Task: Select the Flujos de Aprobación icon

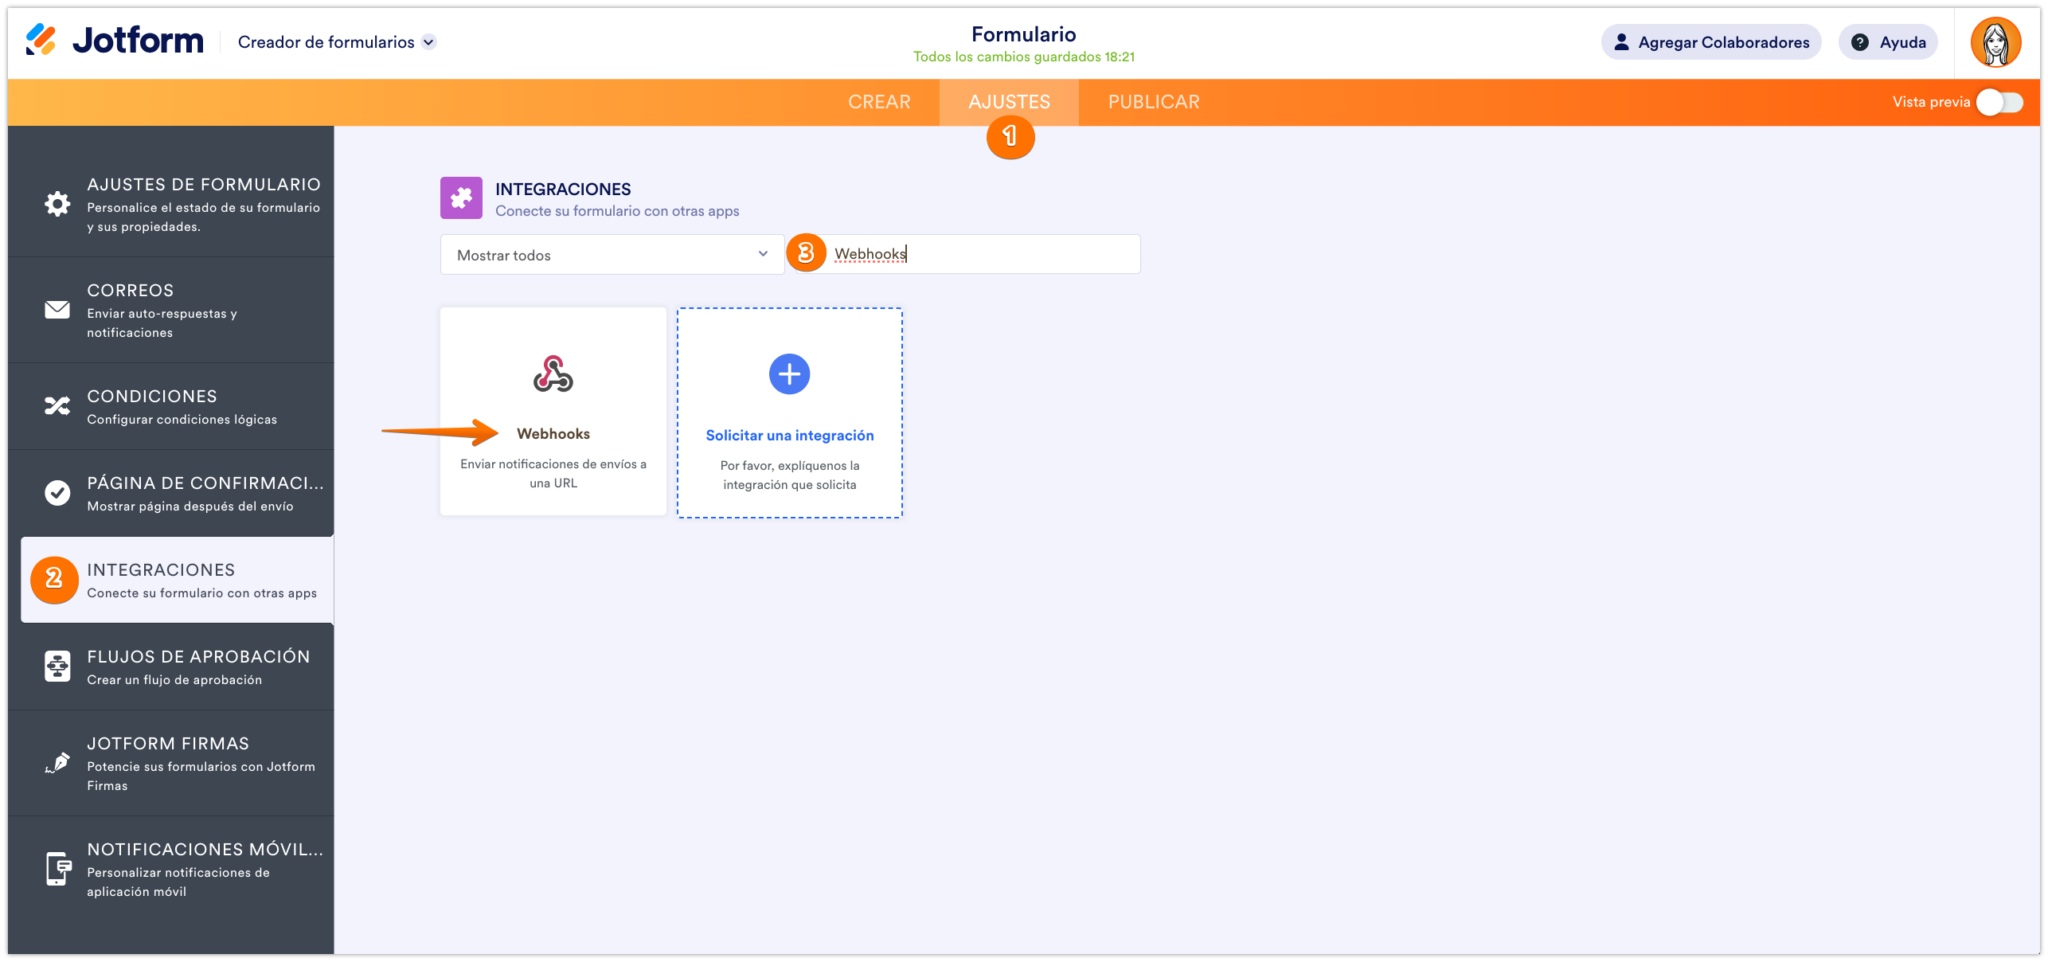Action: click(57, 666)
